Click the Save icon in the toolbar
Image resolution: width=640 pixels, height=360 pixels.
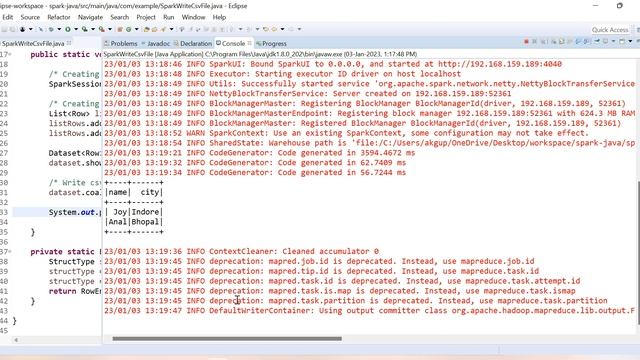(5, 29)
